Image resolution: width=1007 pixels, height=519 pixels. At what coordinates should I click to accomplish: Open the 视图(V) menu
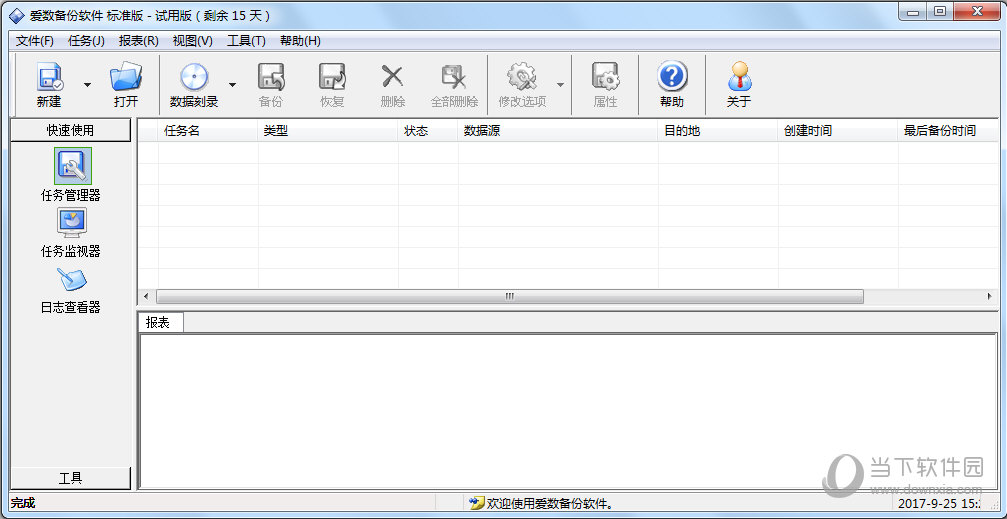pos(193,41)
